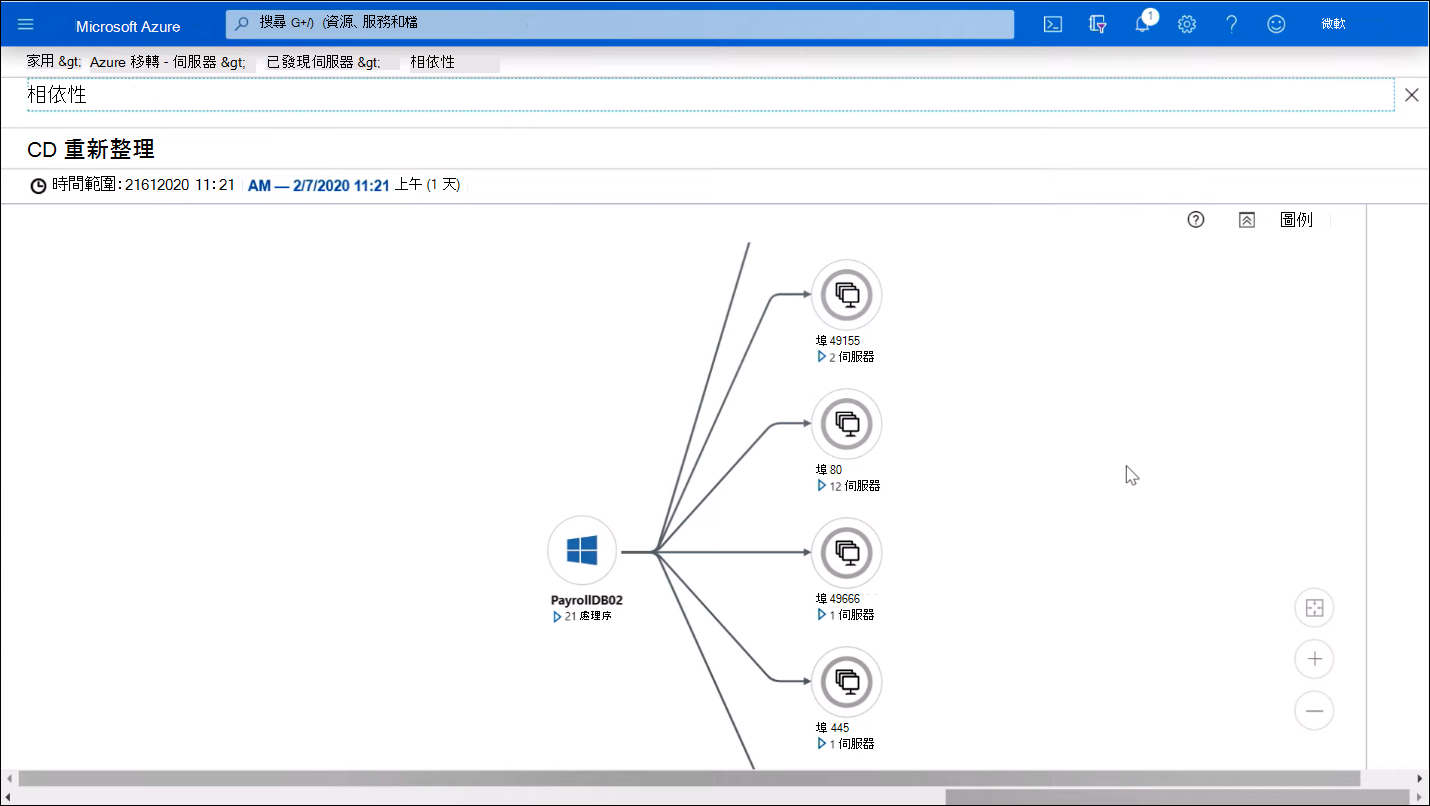This screenshot has width=1430, height=806.
Task: Select the PayrollDB02 Windows machine node
Action: pyautogui.click(x=582, y=551)
